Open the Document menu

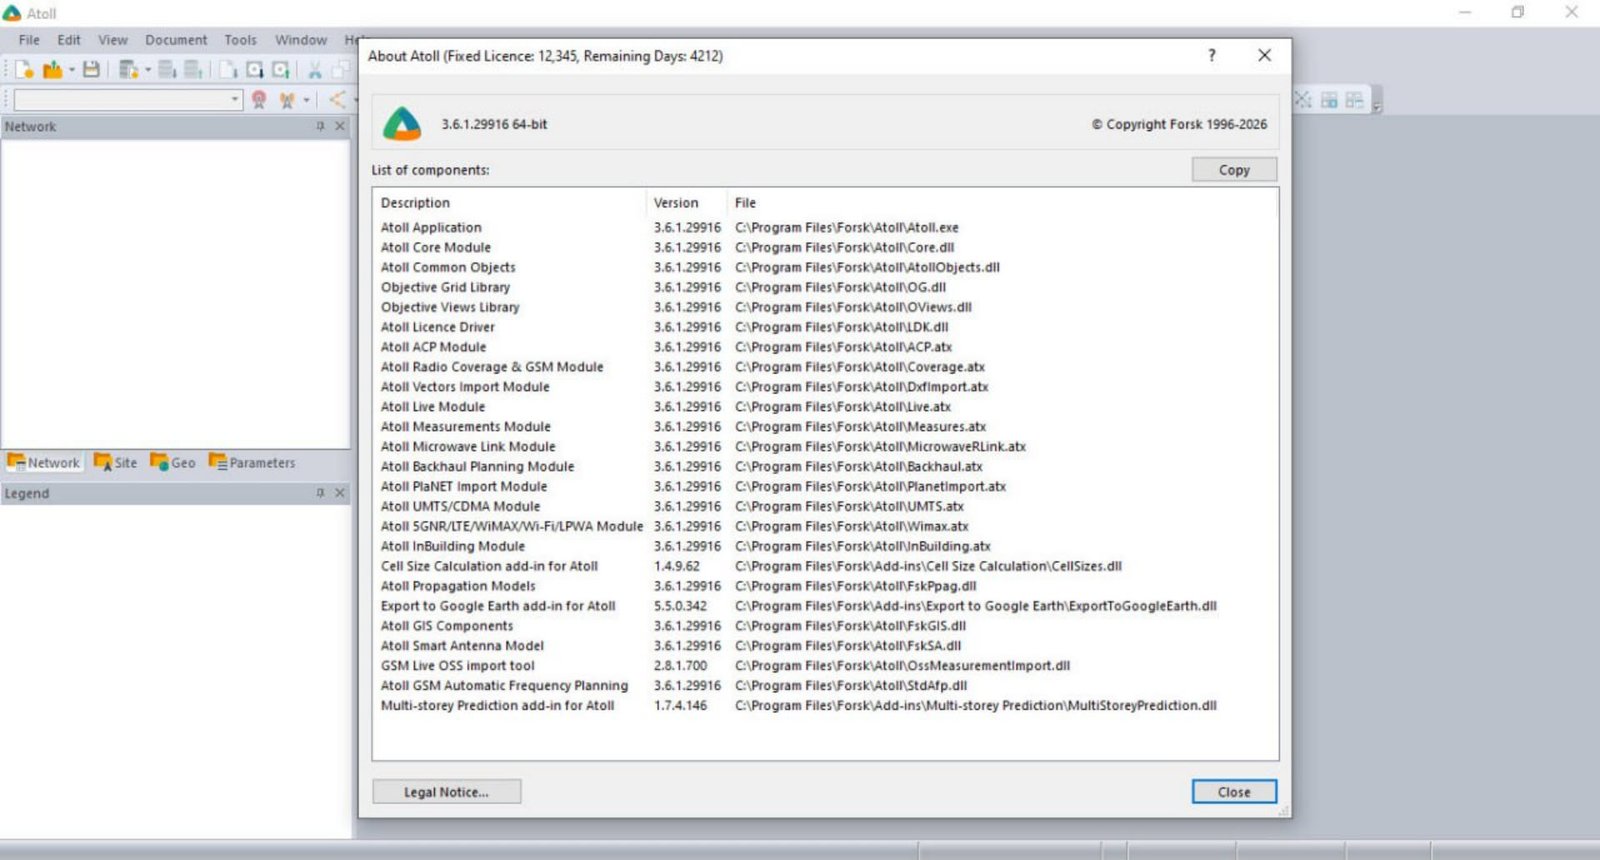[x=176, y=40]
